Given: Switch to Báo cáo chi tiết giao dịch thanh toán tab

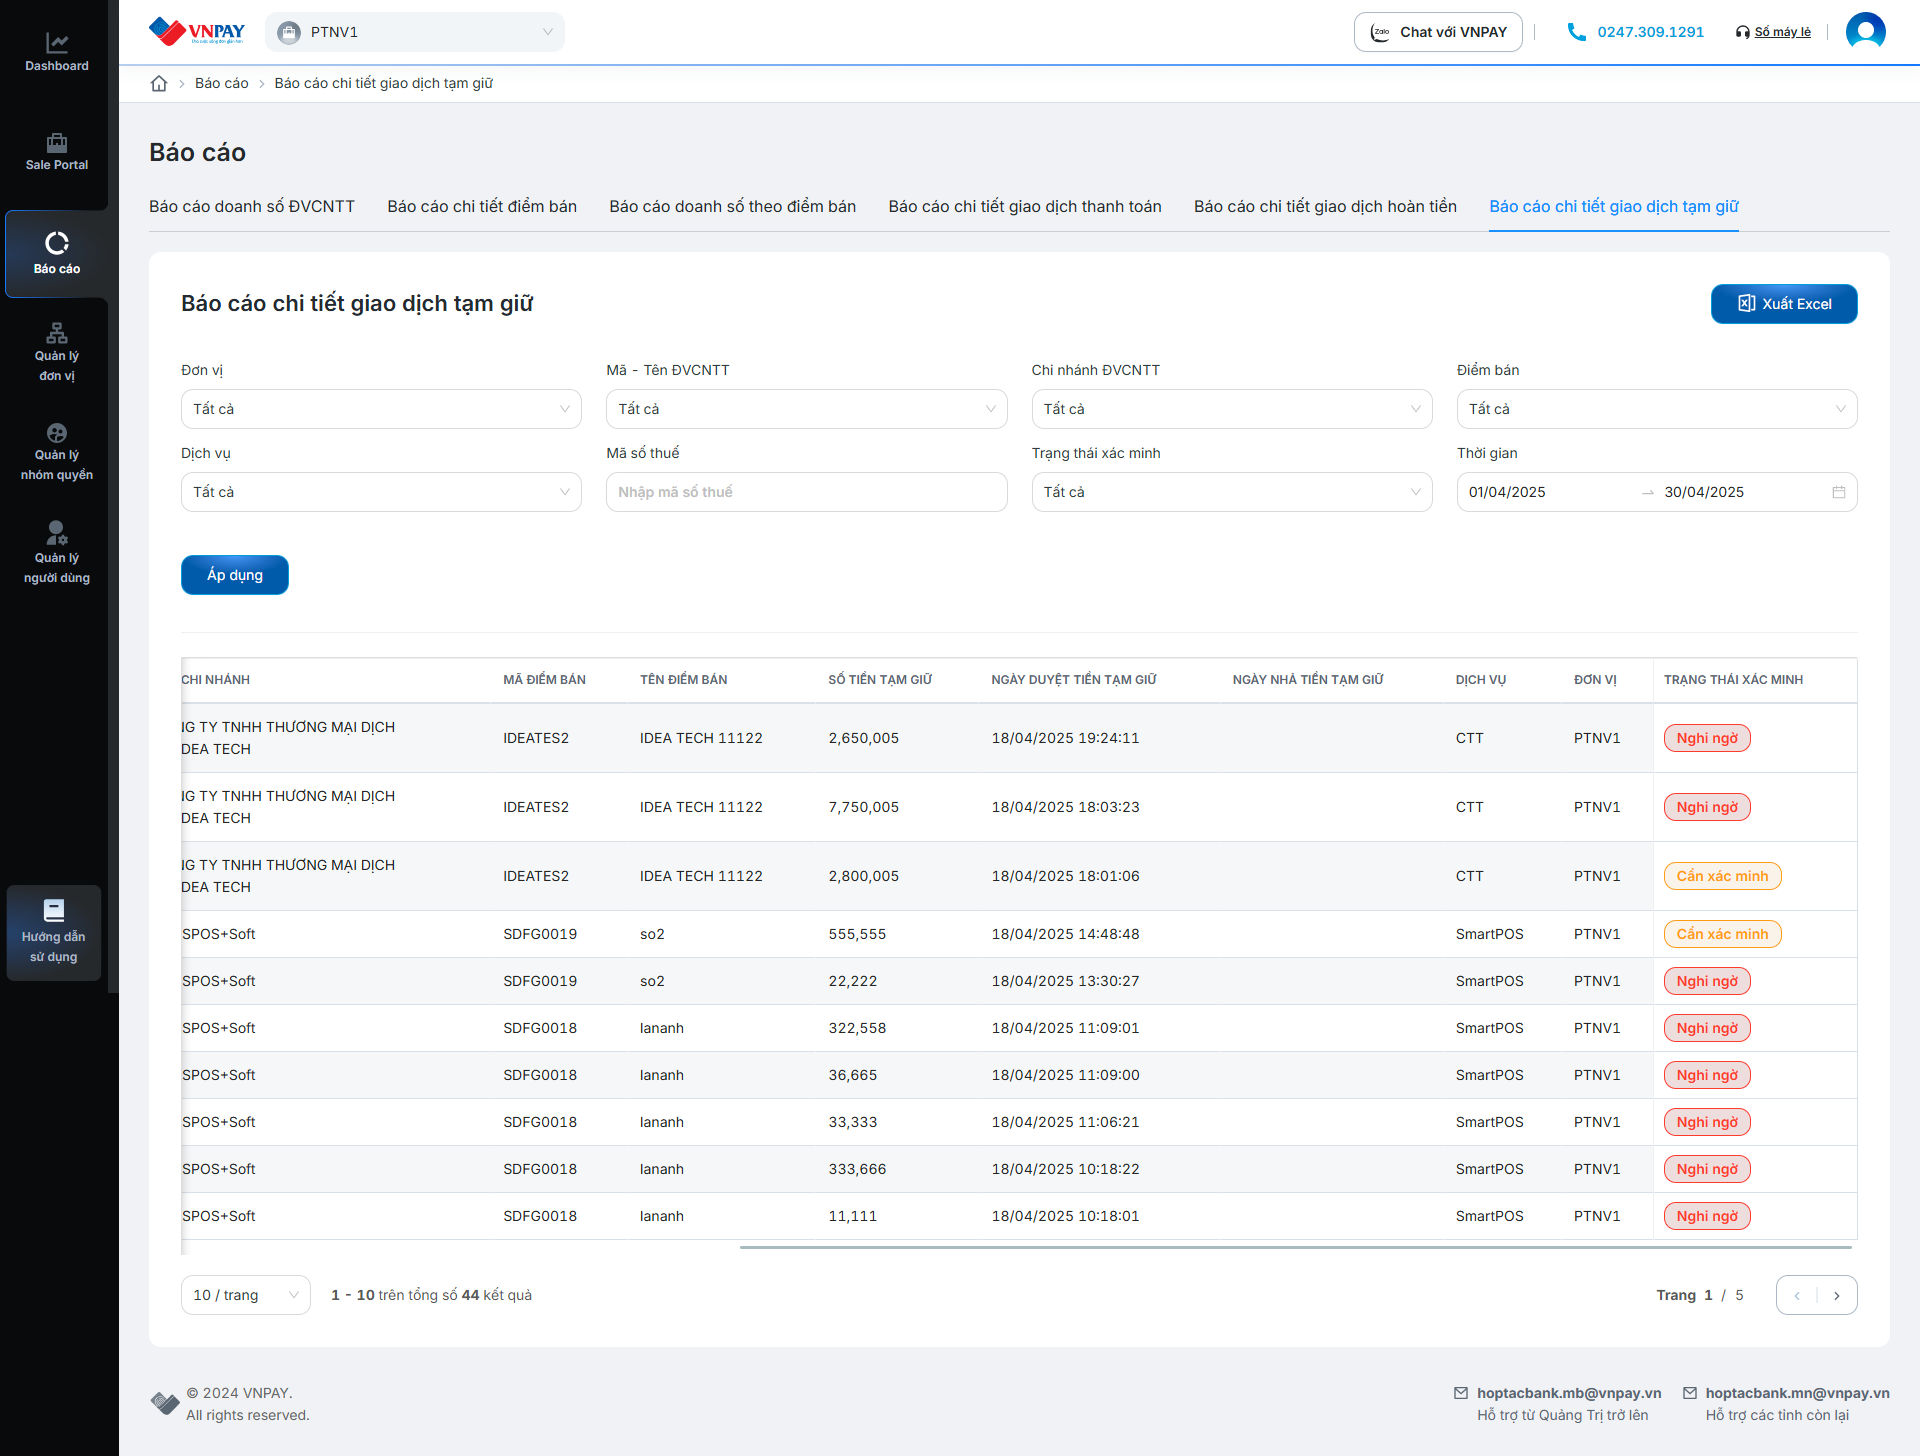Looking at the screenshot, I should click(1025, 206).
